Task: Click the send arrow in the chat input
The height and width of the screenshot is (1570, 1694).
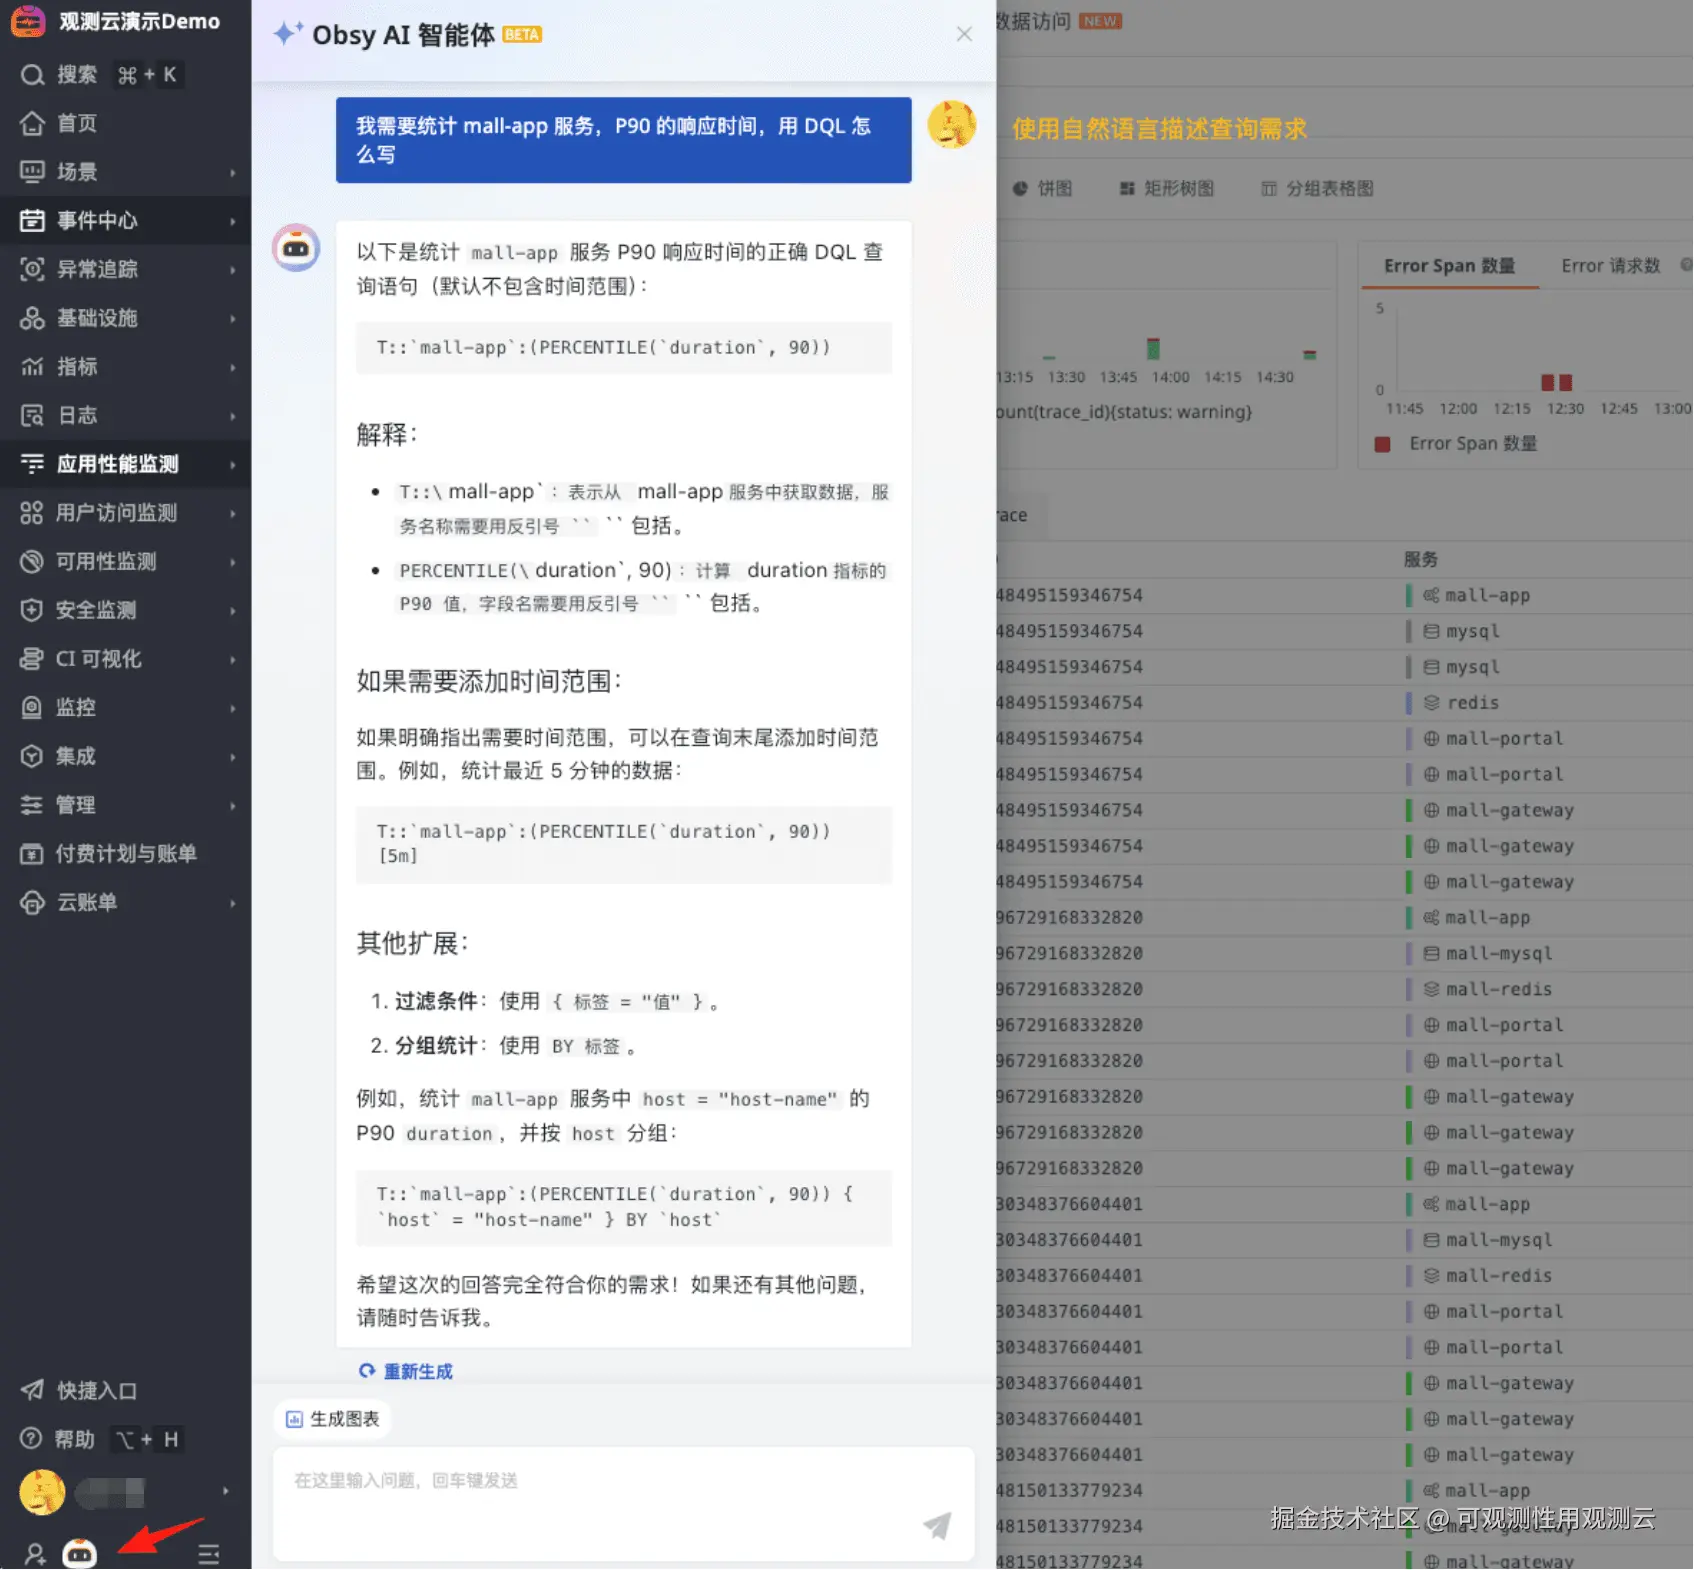Action: click(937, 1525)
